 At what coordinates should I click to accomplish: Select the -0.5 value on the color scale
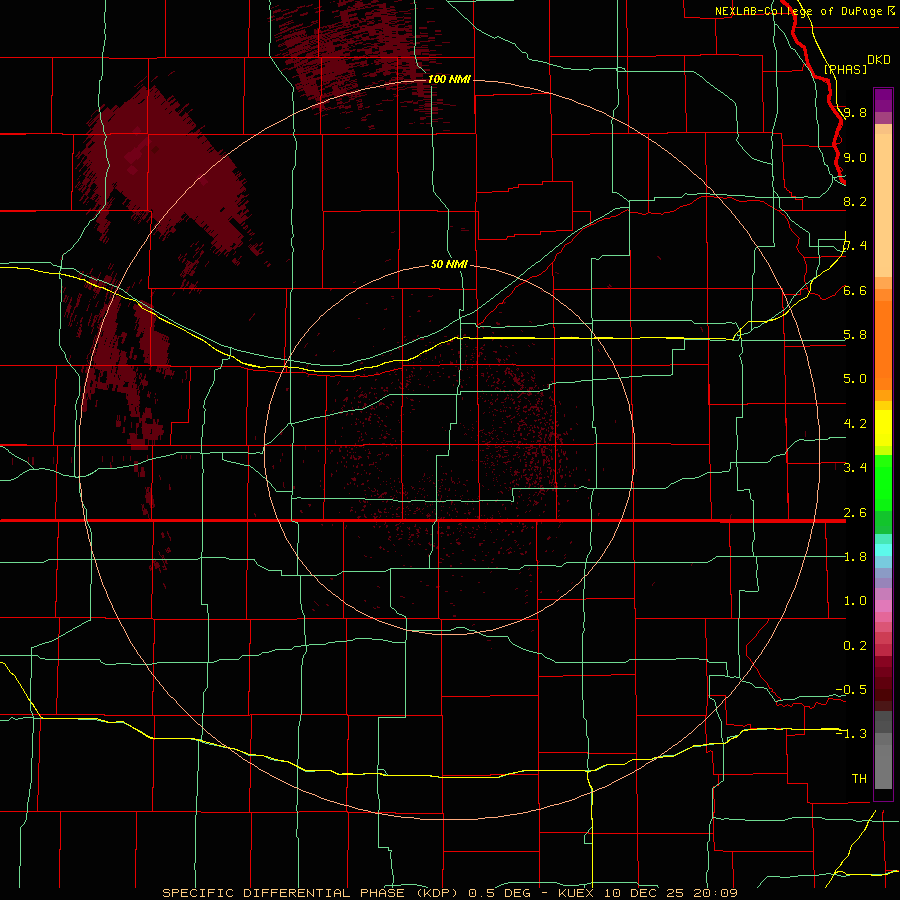click(x=851, y=690)
